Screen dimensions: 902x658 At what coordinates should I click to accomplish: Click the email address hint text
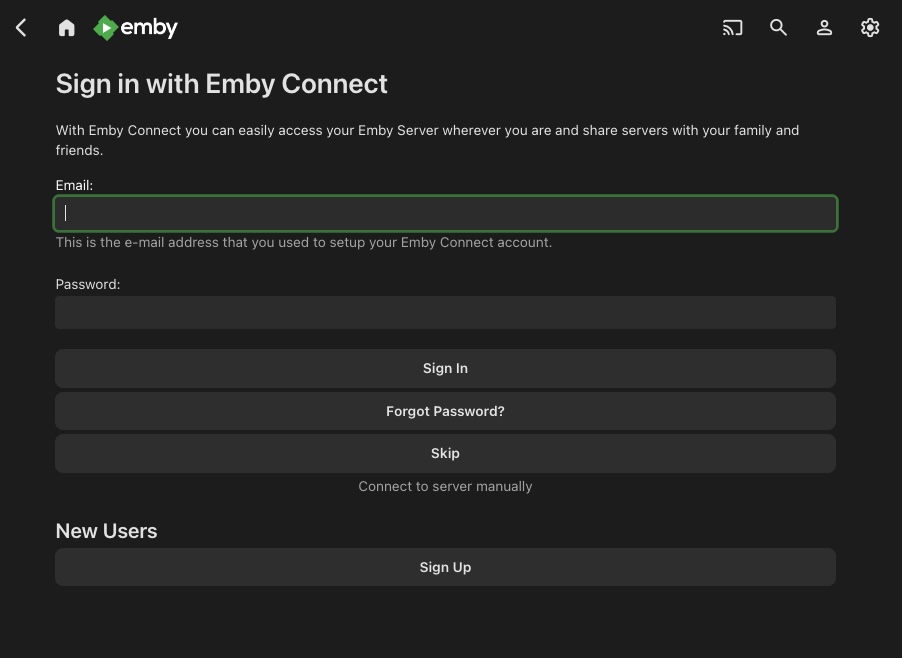click(304, 243)
